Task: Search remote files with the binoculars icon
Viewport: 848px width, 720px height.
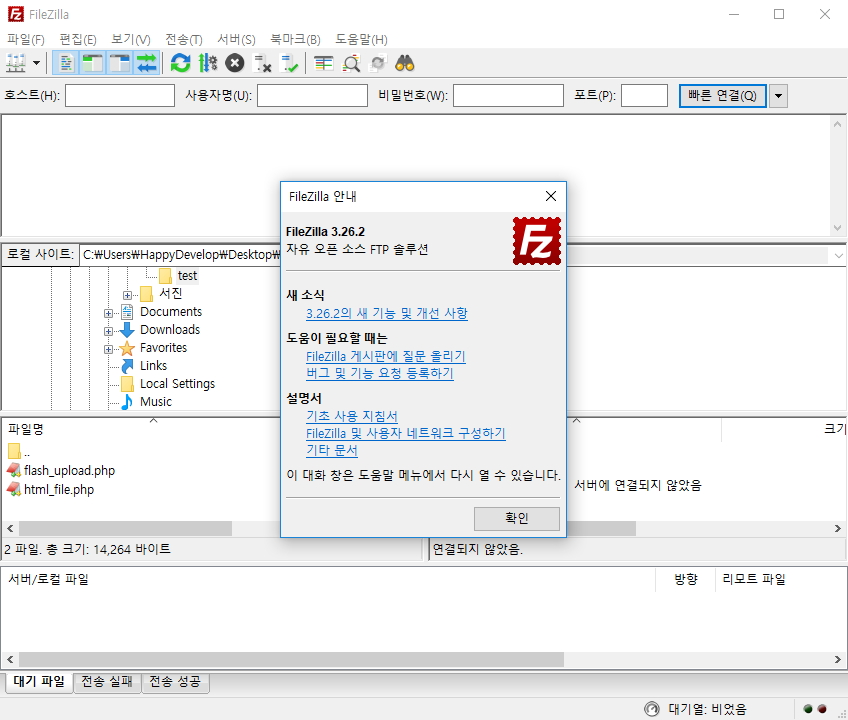Action: (x=405, y=63)
